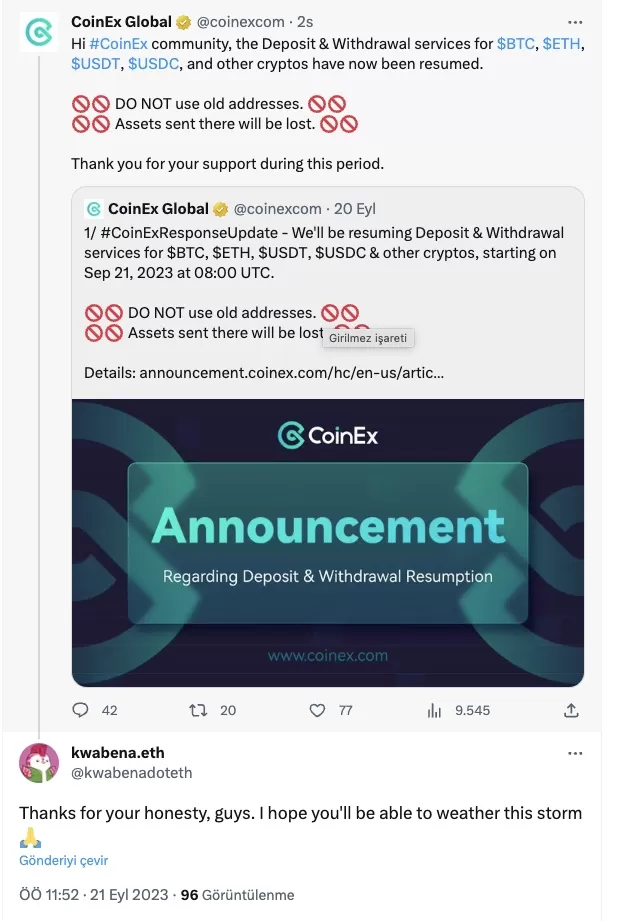Click the share upload icon
Image resolution: width=618 pixels, height=921 pixels.
pyautogui.click(x=571, y=710)
